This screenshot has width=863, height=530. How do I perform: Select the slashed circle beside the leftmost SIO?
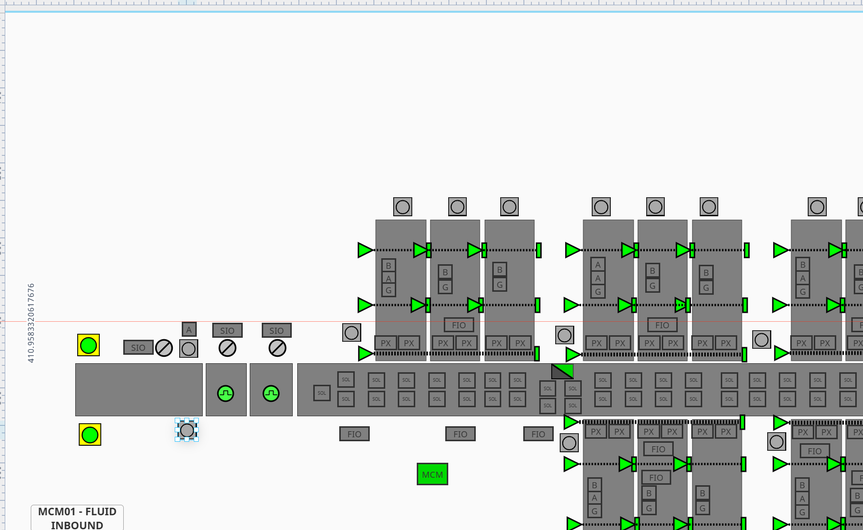click(x=164, y=348)
